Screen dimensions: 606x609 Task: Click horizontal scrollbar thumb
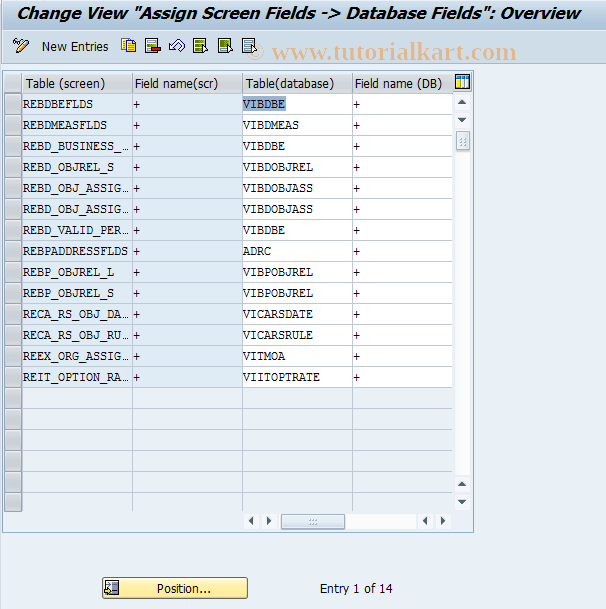tap(313, 521)
